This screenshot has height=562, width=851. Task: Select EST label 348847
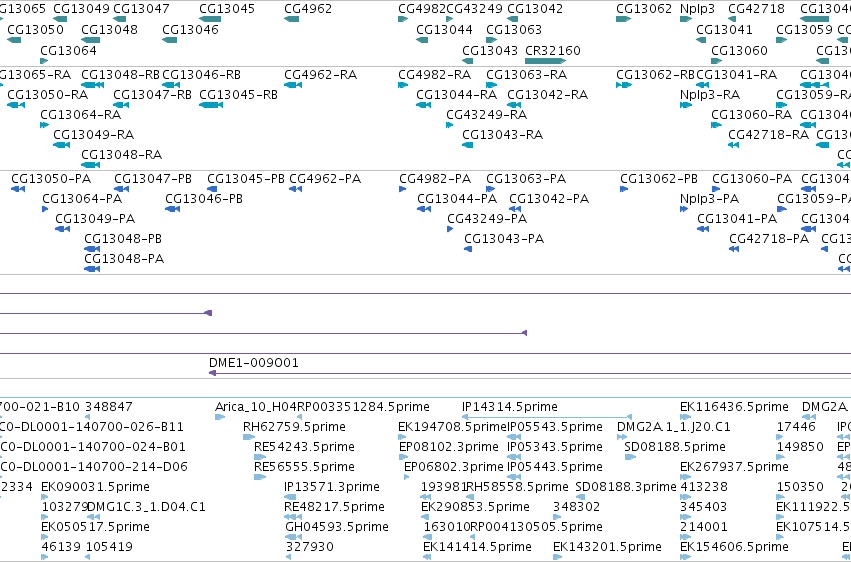tap(109, 406)
